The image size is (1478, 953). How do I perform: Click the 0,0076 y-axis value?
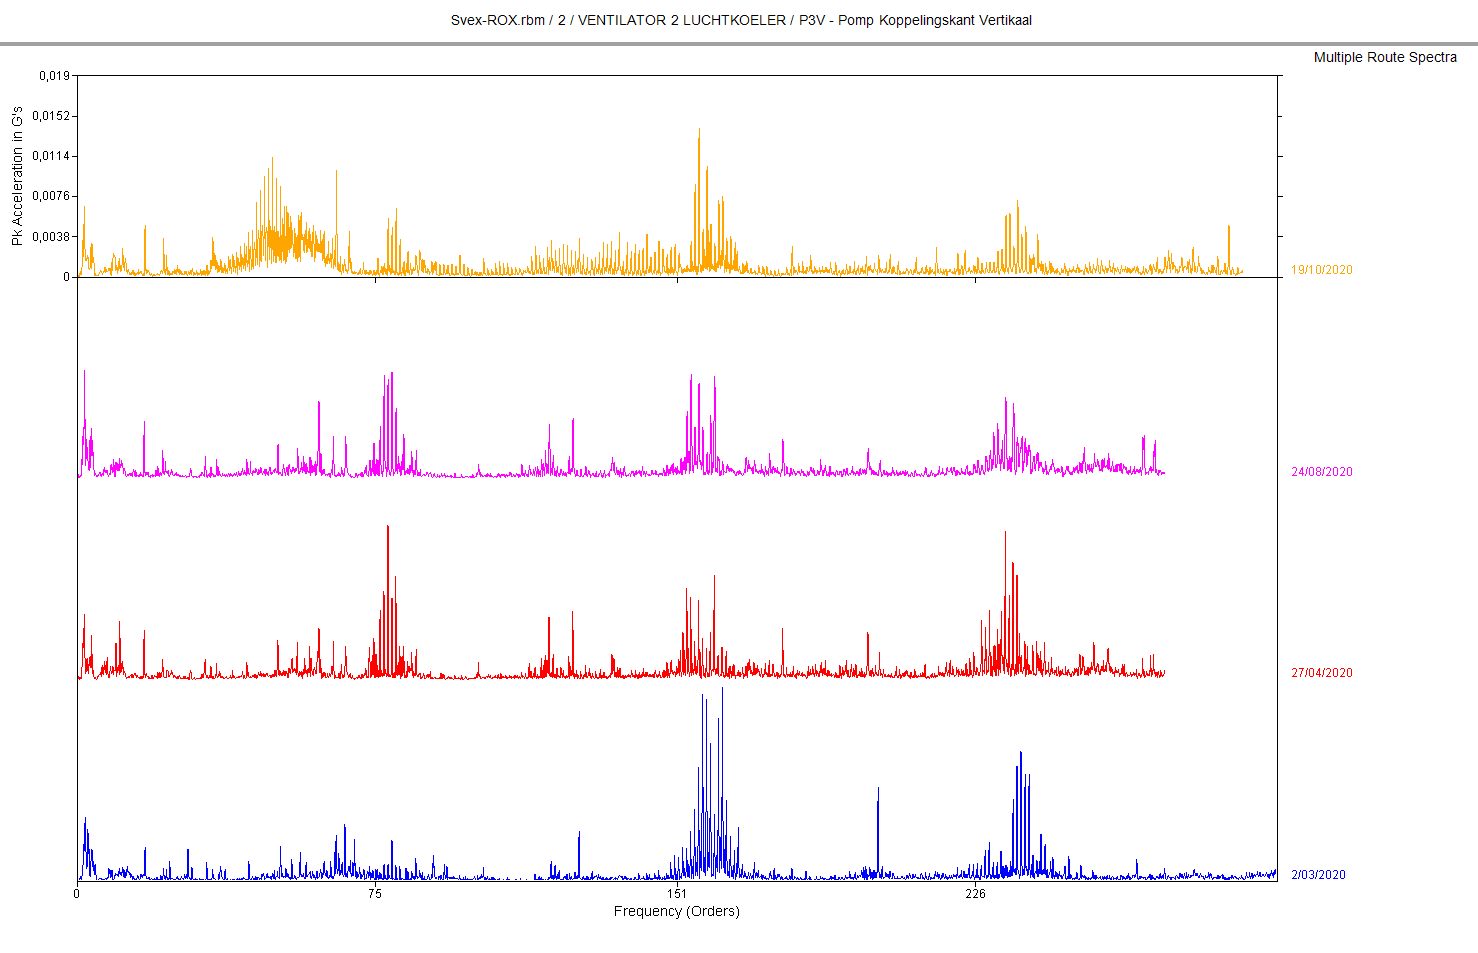click(x=51, y=196)
